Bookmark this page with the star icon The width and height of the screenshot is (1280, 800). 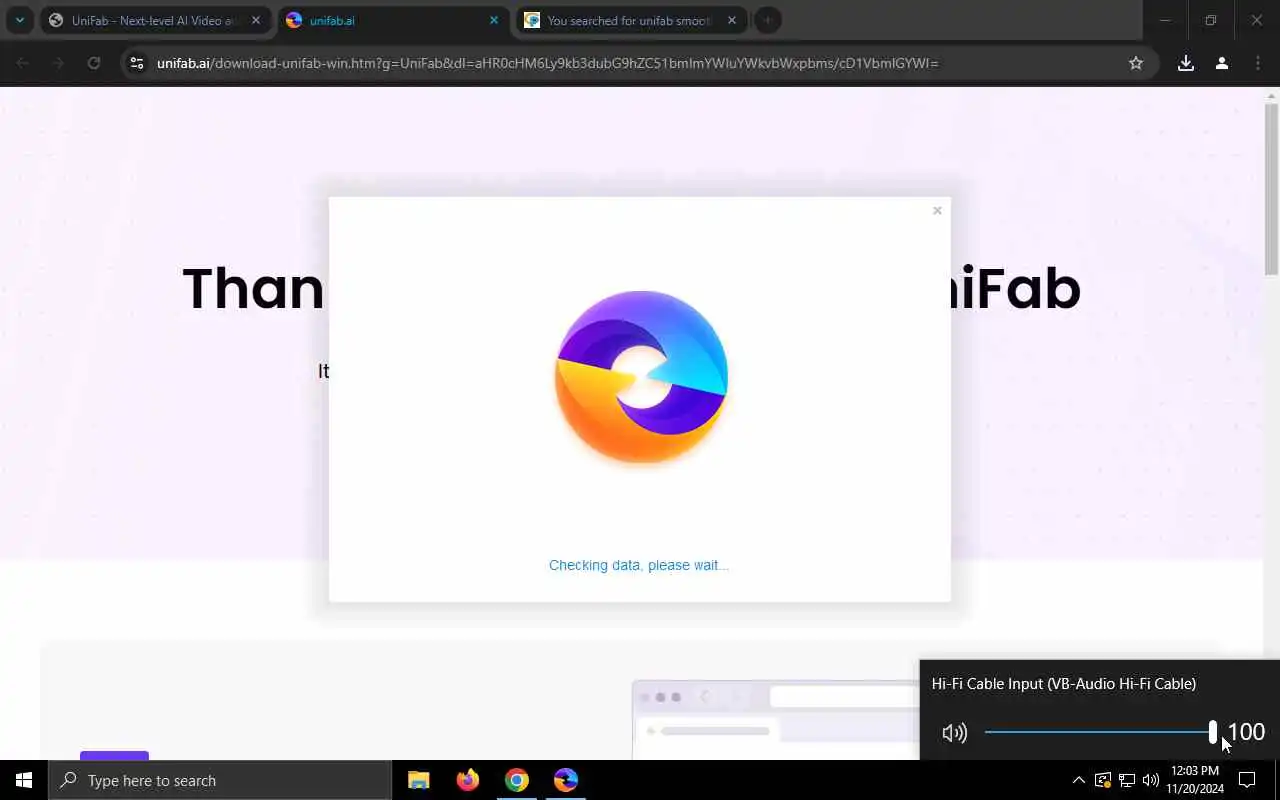pos(1136,63)
